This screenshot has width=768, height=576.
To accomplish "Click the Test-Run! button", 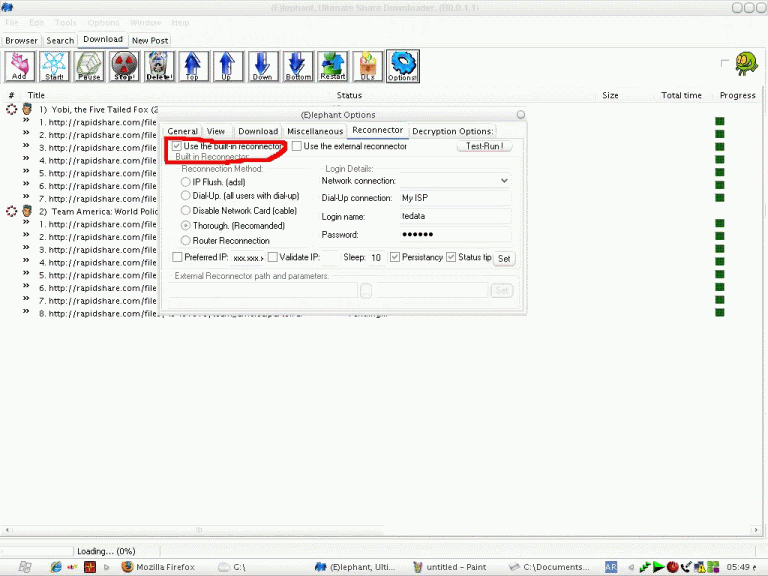I will 485,146.
